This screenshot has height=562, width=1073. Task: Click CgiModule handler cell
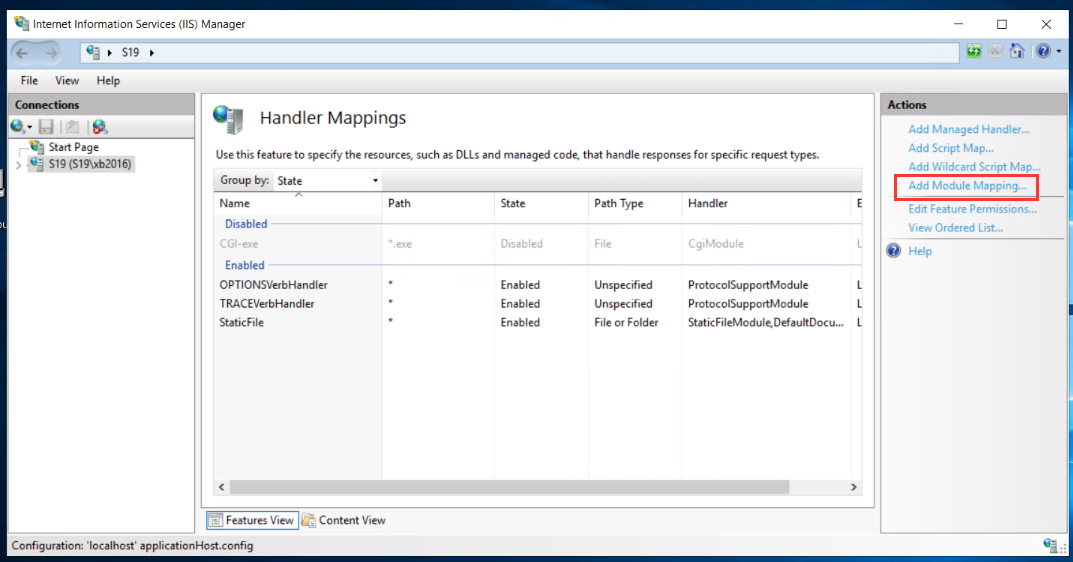[x=715, y=244]
